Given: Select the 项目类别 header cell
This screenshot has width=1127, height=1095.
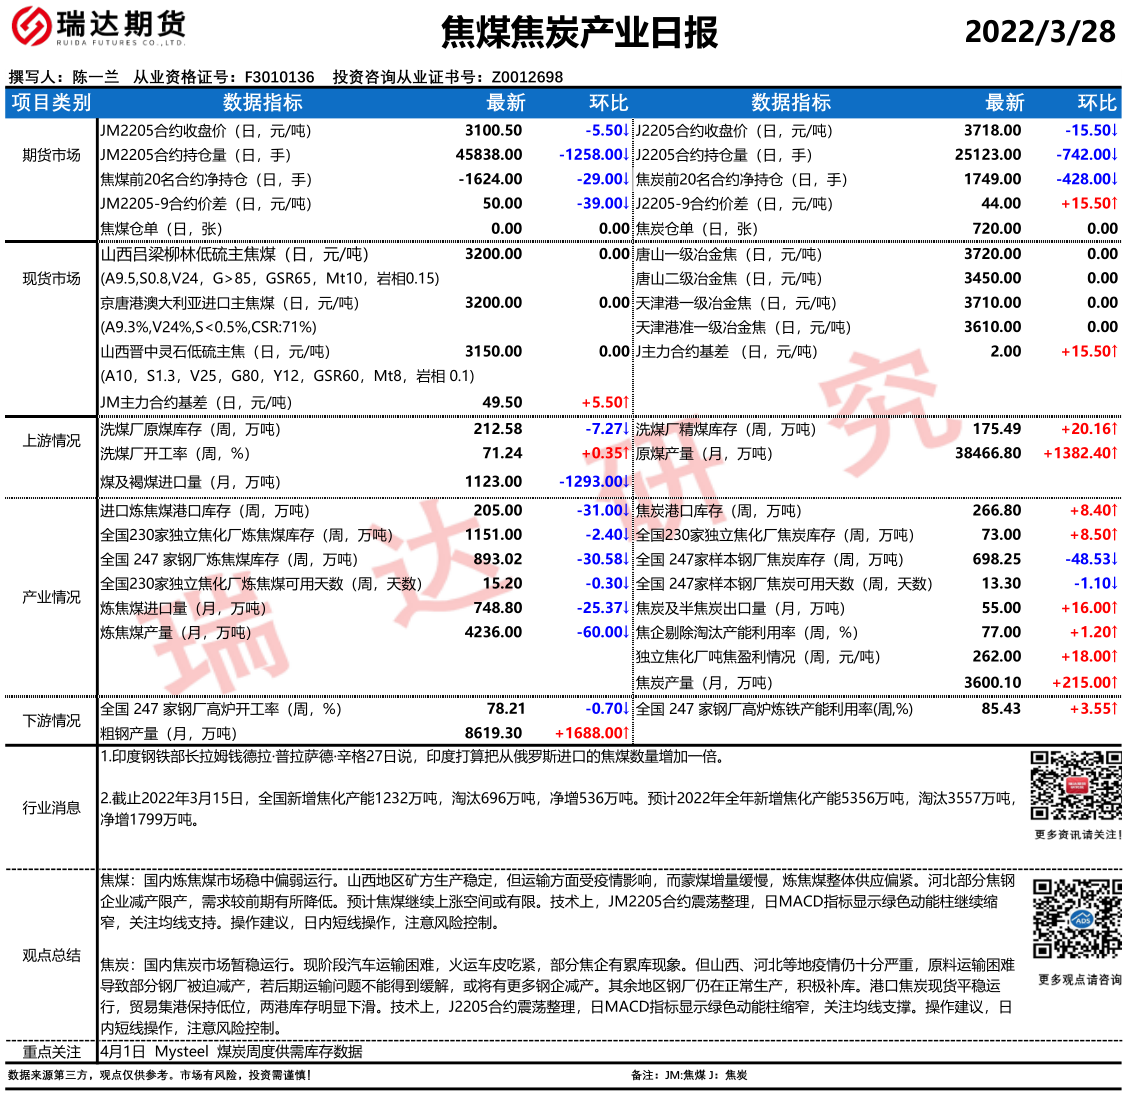Looking at the screenshot, I should click(51, 103).
